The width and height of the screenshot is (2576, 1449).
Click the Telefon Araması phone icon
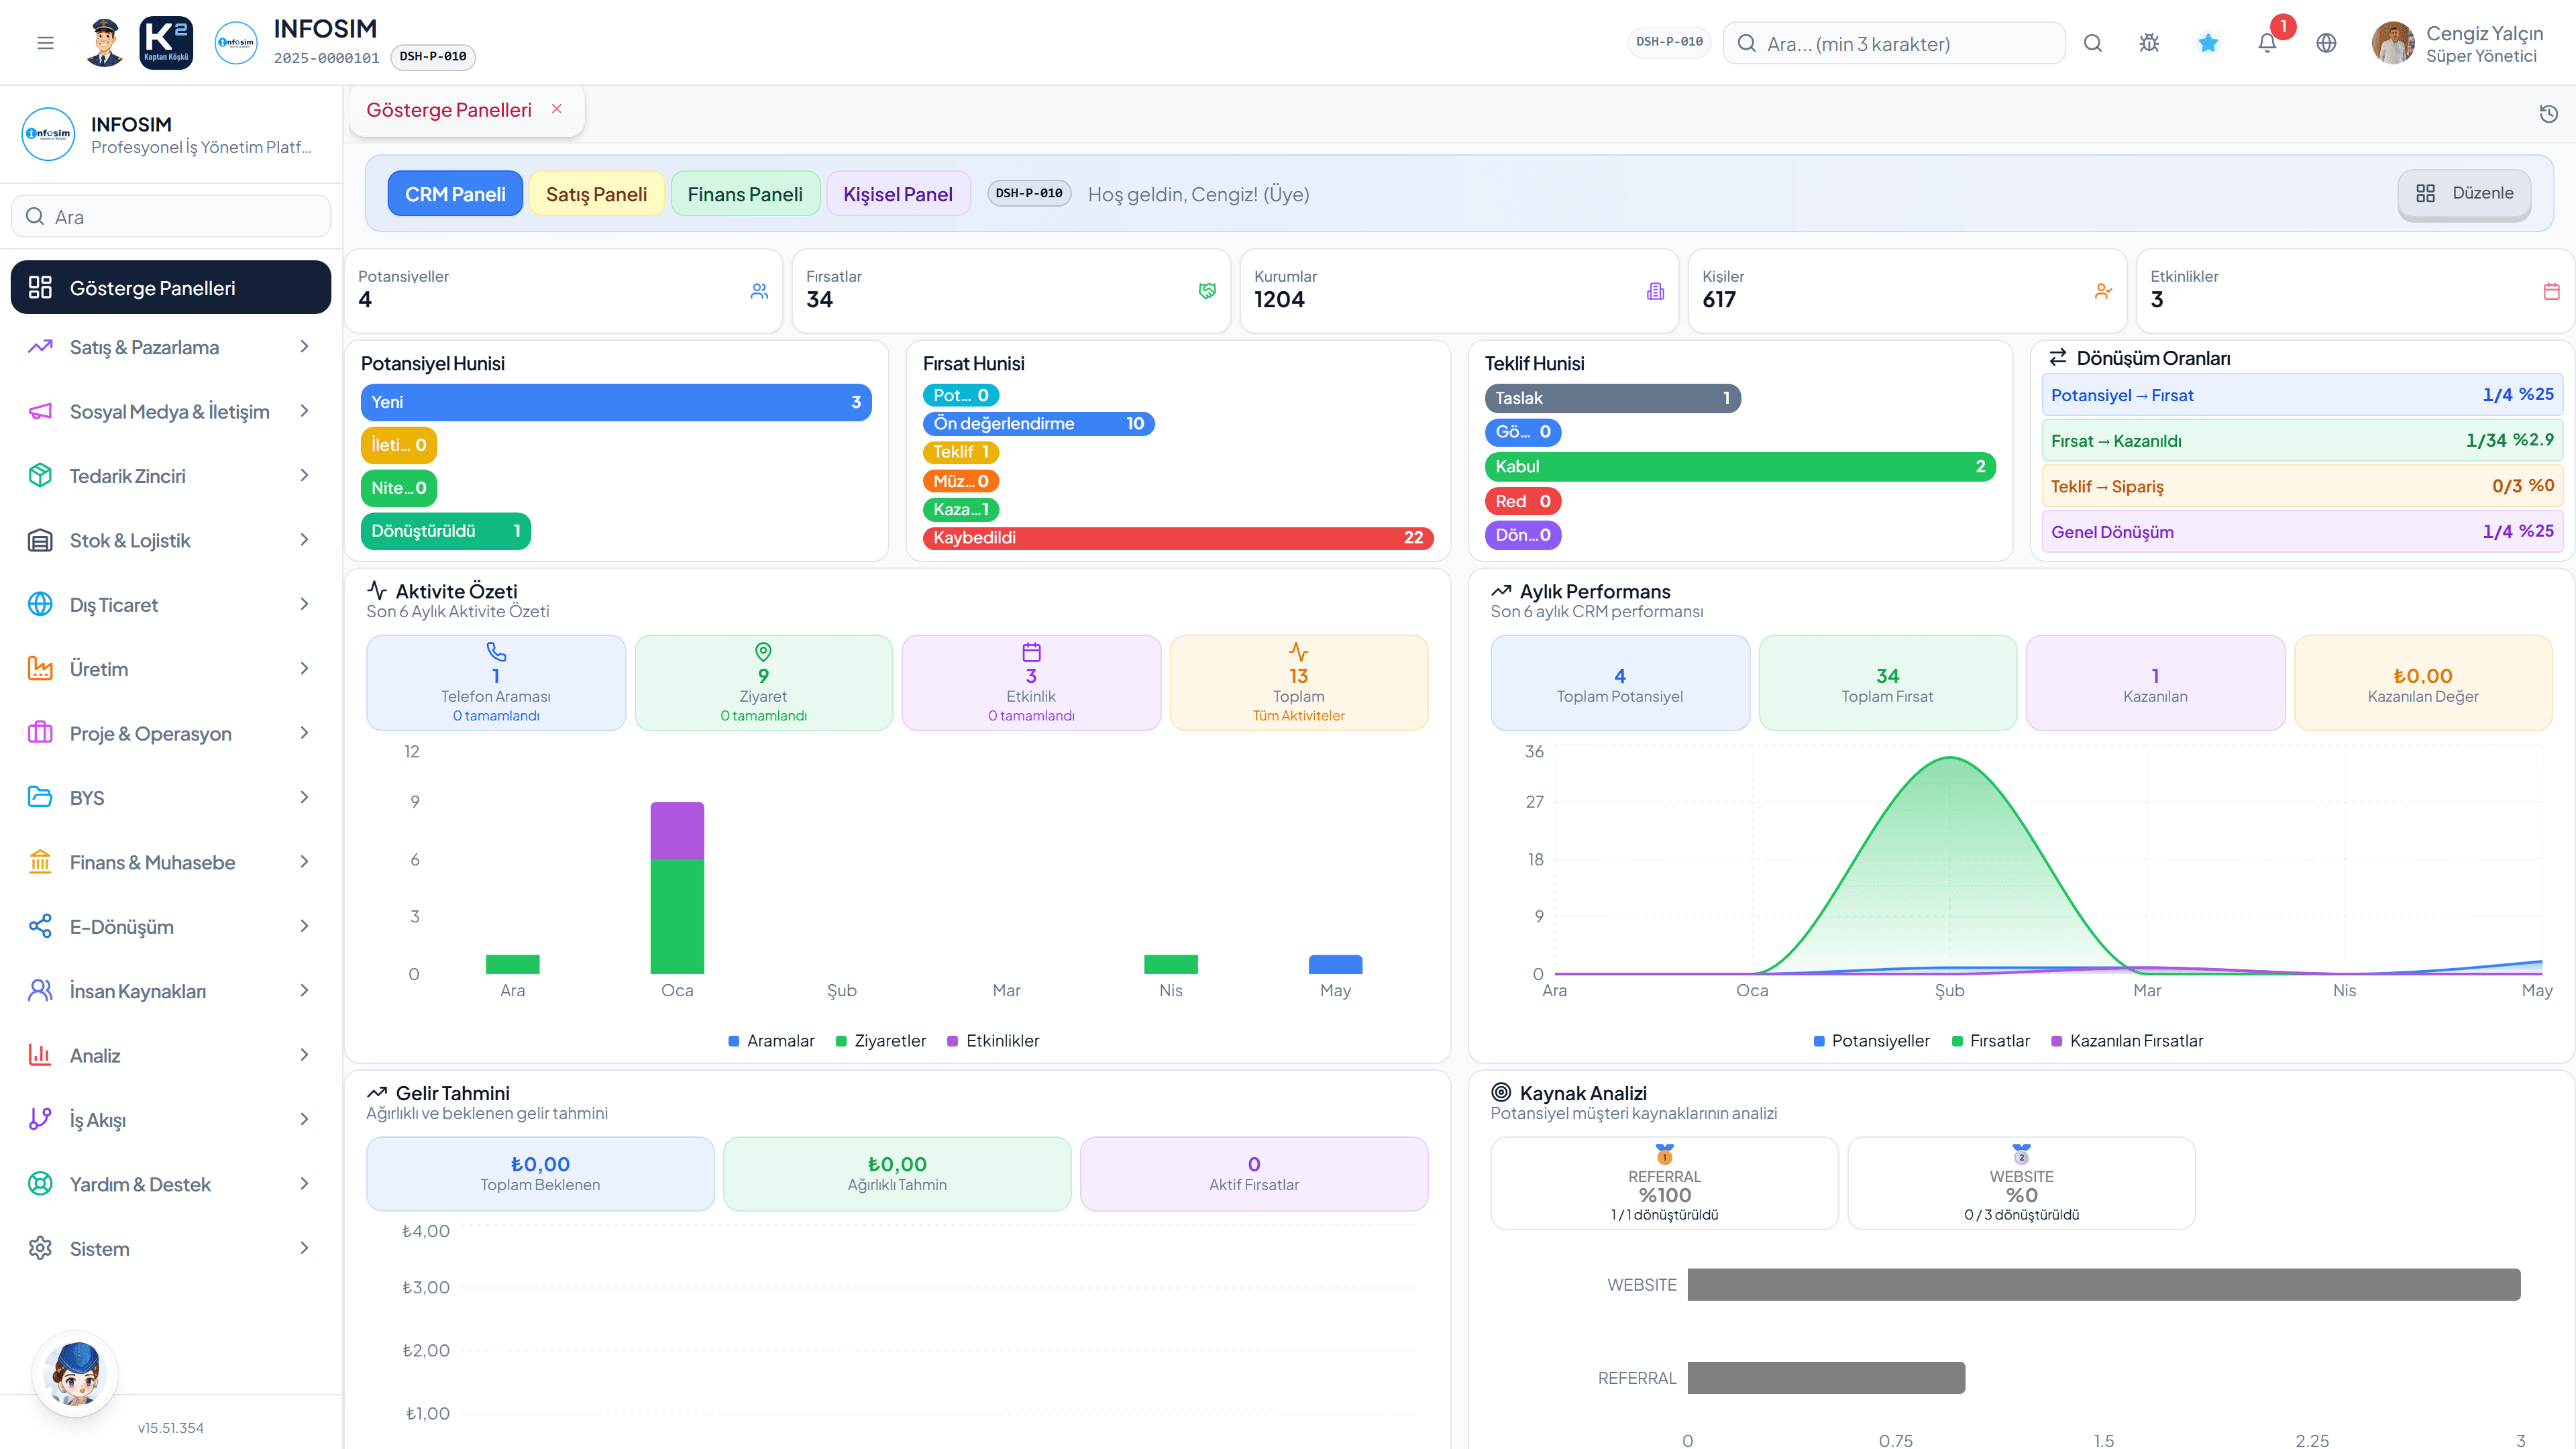coord(496,652)
